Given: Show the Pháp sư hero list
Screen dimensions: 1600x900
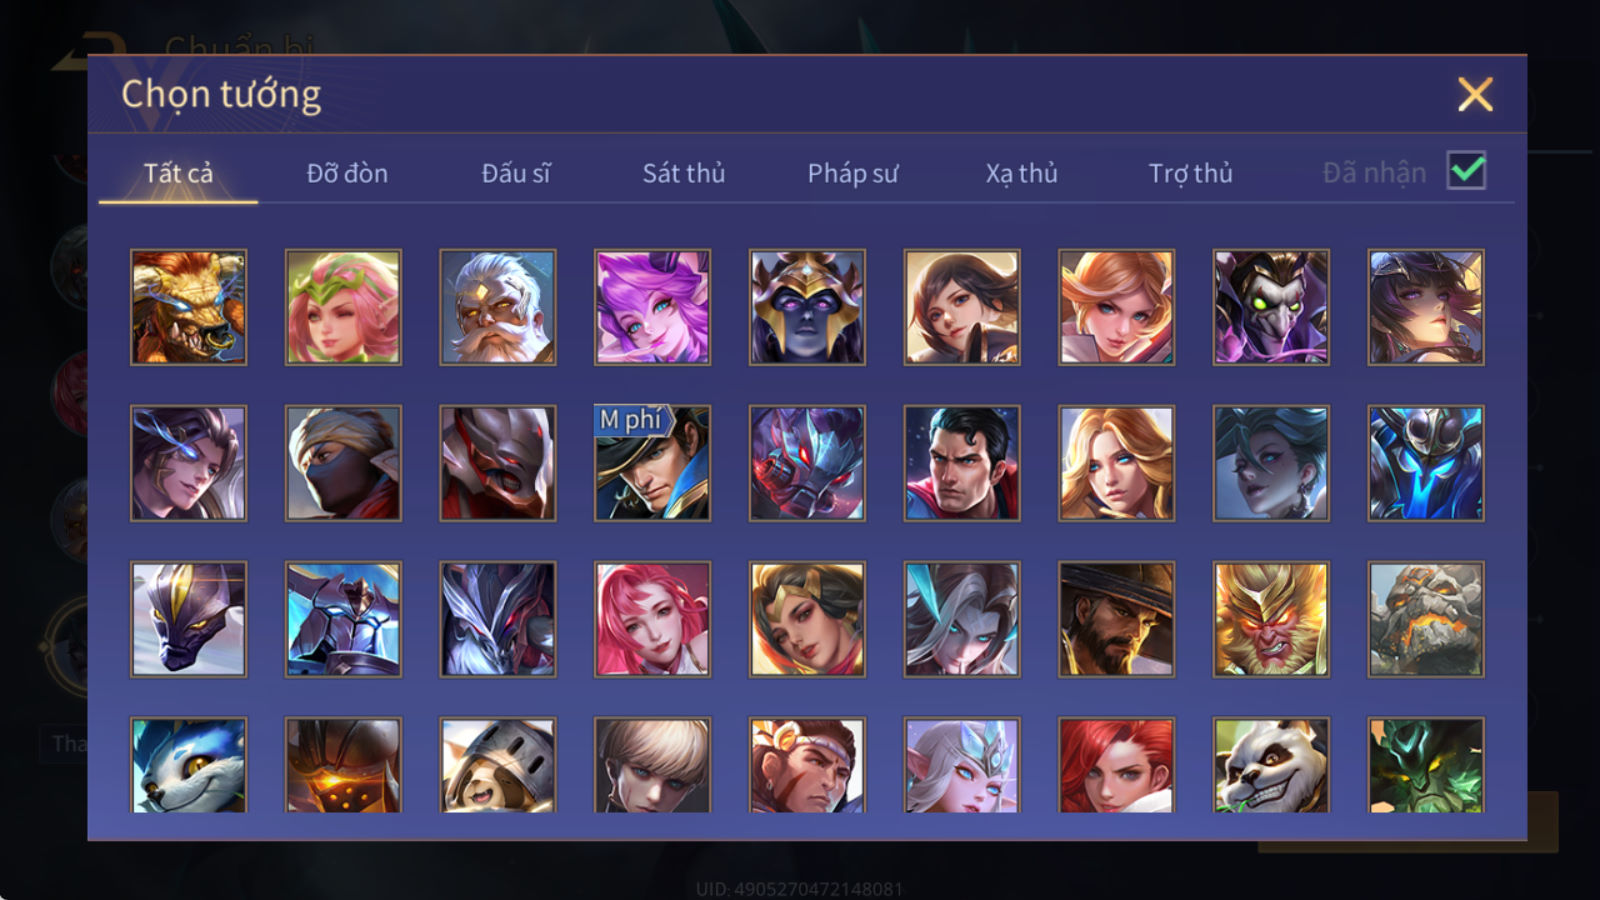Looking at the screenshot, I should [x=852, y=173].
